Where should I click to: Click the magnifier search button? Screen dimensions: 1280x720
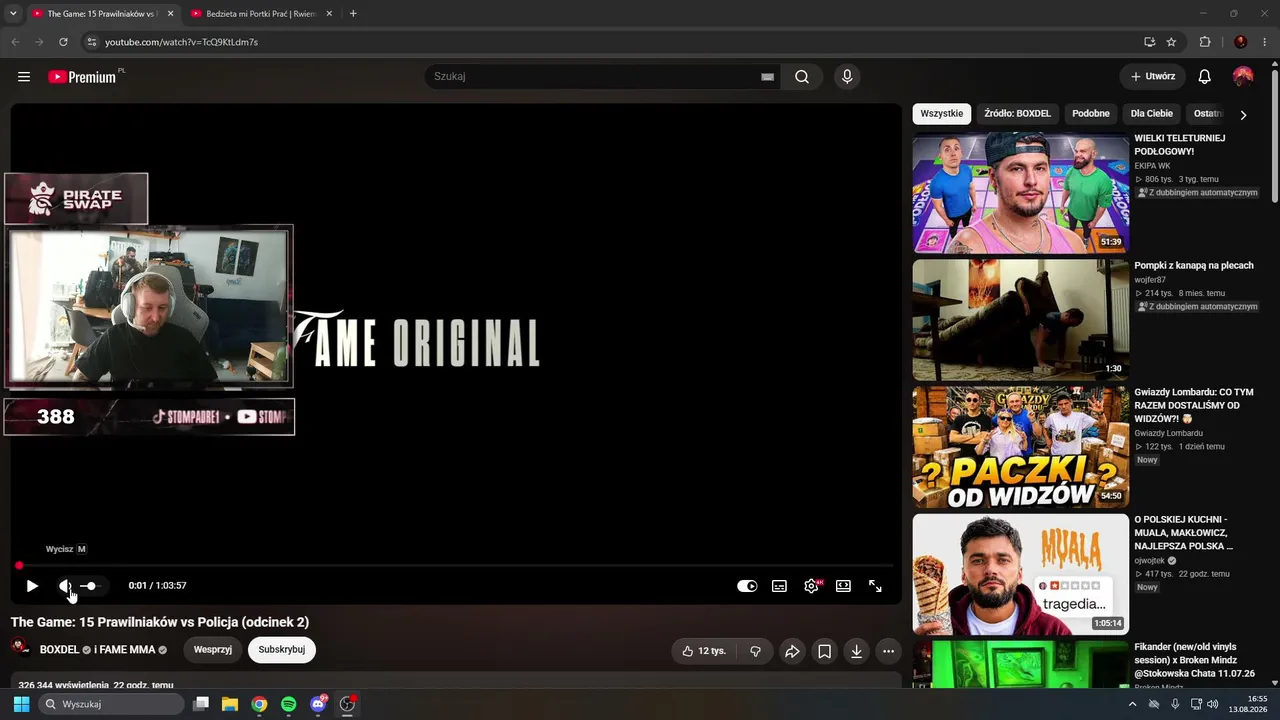click(802, 77)
